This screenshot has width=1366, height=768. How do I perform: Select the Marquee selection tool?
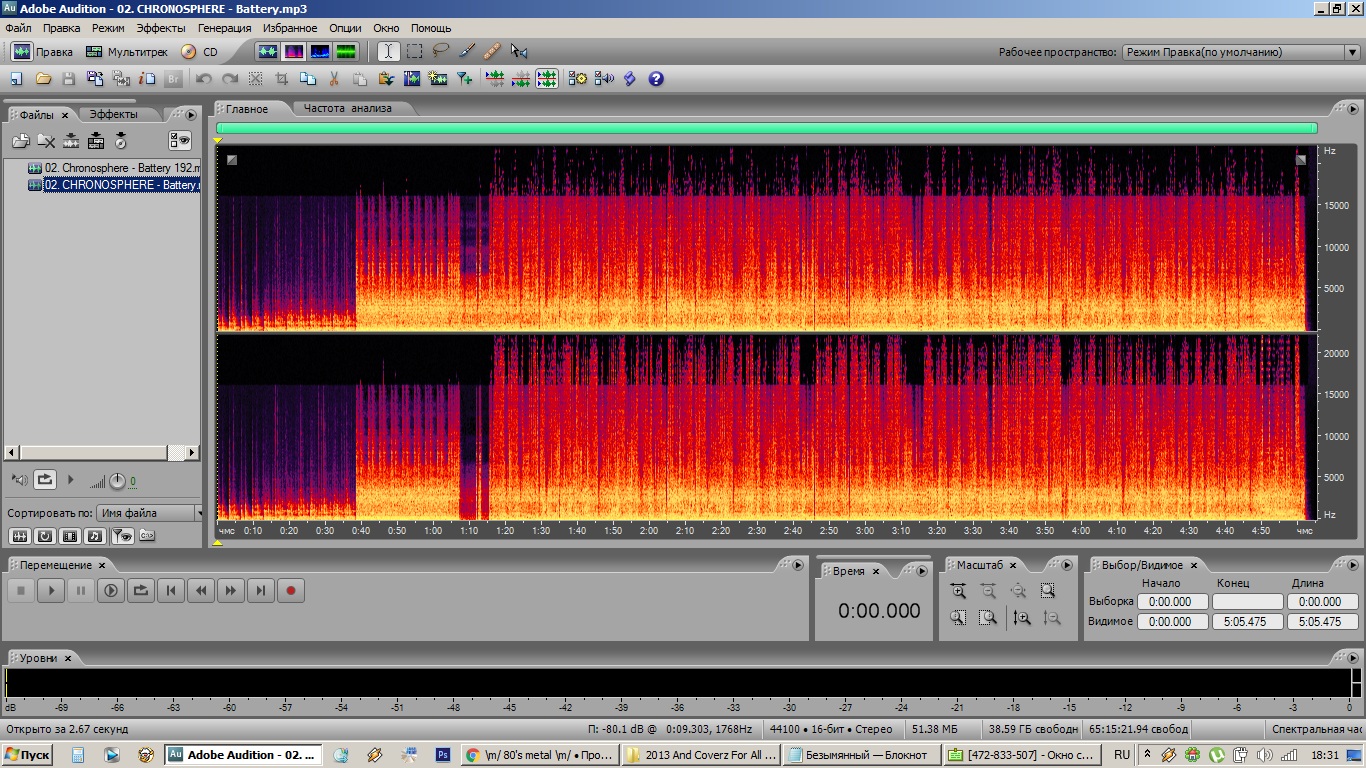(415, 51)
